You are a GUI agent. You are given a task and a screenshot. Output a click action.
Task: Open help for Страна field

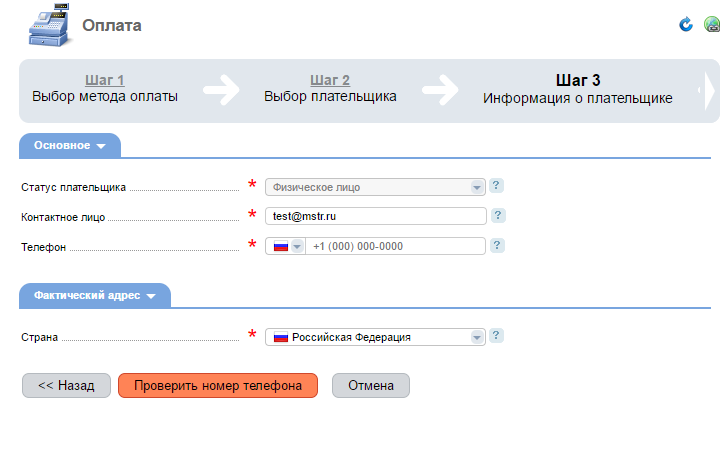point(496,335)
